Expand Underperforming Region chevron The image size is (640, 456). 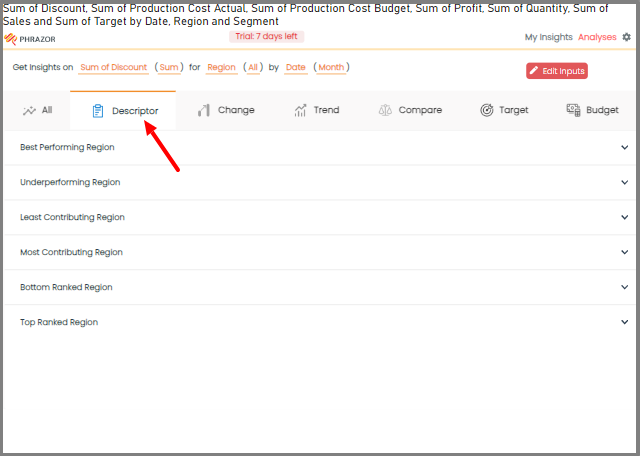[624, 182]
